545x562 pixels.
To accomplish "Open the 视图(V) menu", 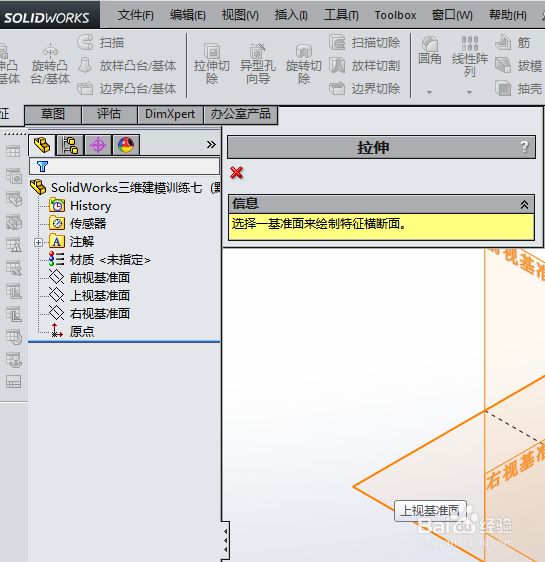I will pos(240,15).
